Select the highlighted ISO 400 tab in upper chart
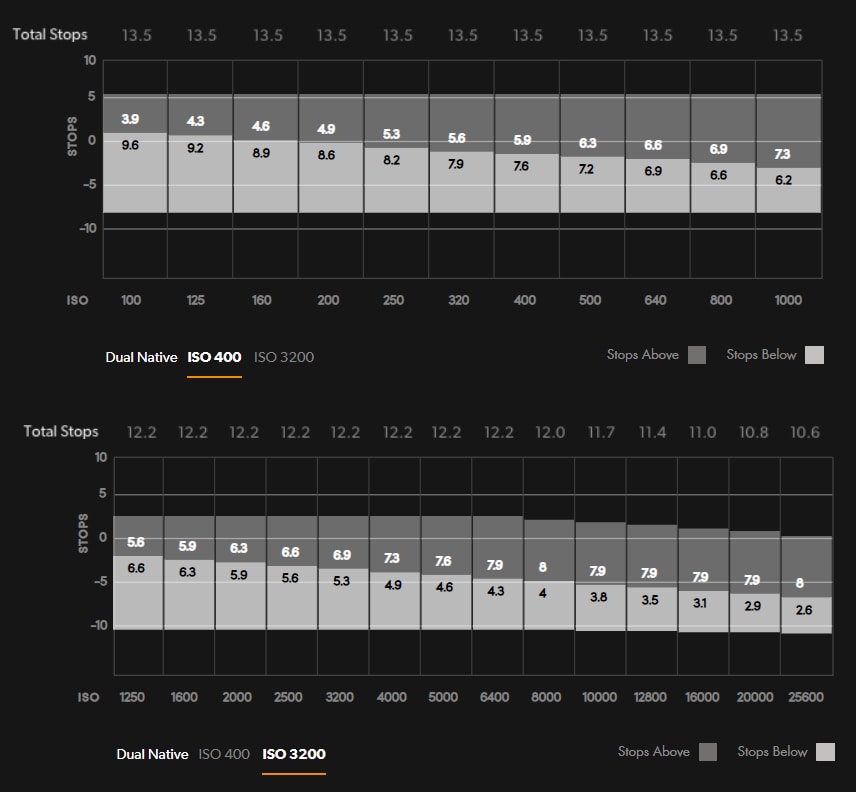The image size is (856, 792). pos(214,357)
